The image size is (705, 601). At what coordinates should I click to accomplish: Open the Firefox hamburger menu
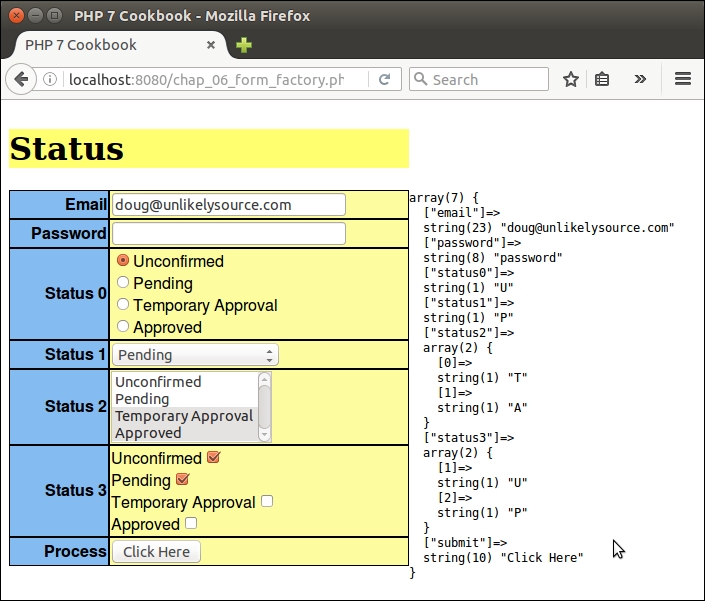point(683,80)
